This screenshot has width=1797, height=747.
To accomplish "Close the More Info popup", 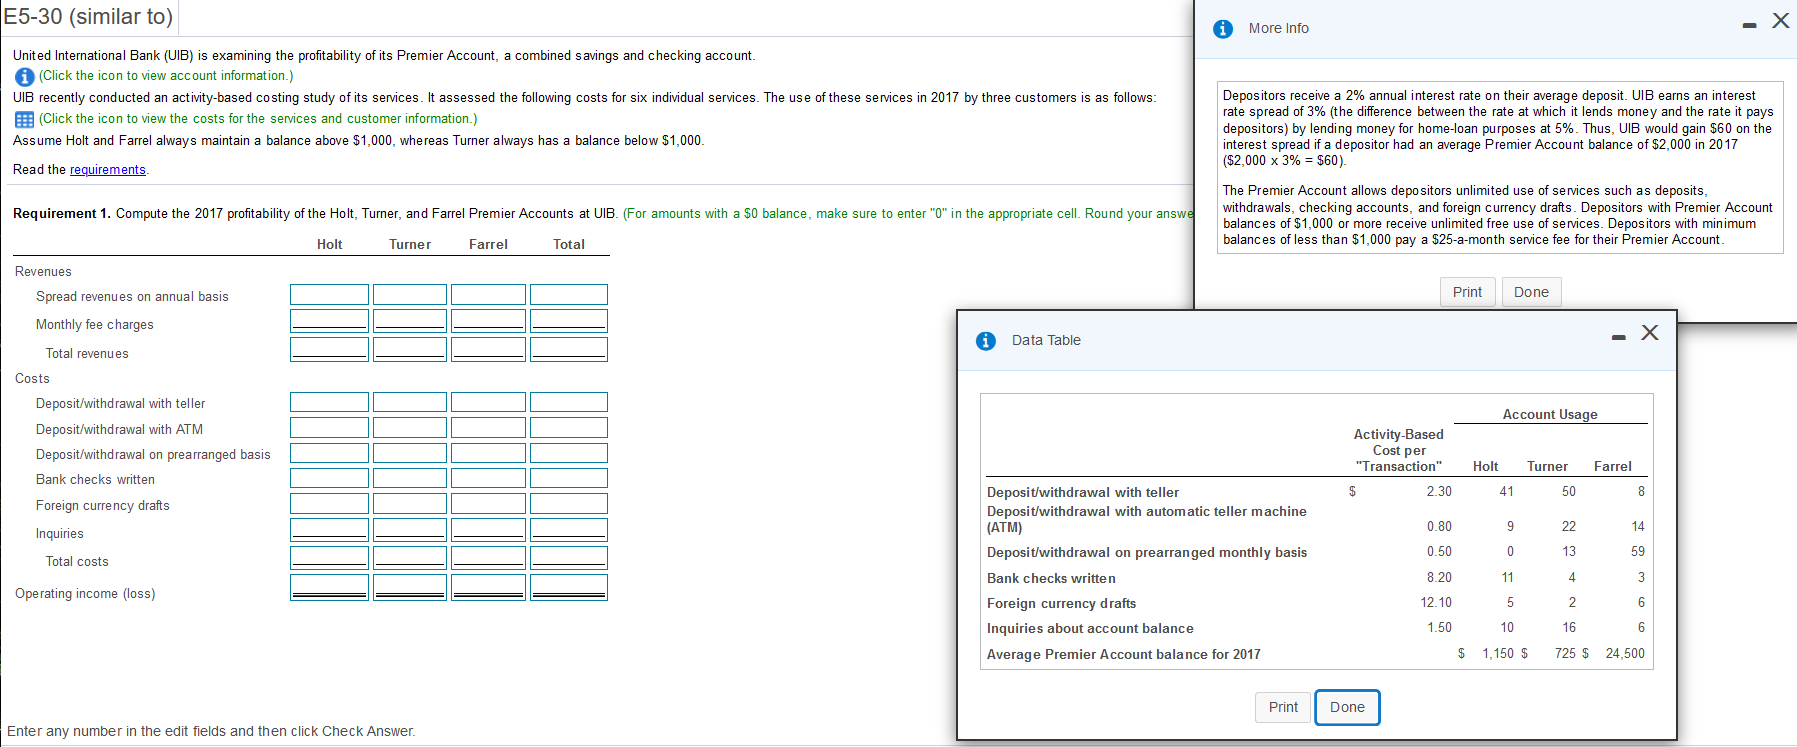I will pyautogui.click(x=1780, y=21).
